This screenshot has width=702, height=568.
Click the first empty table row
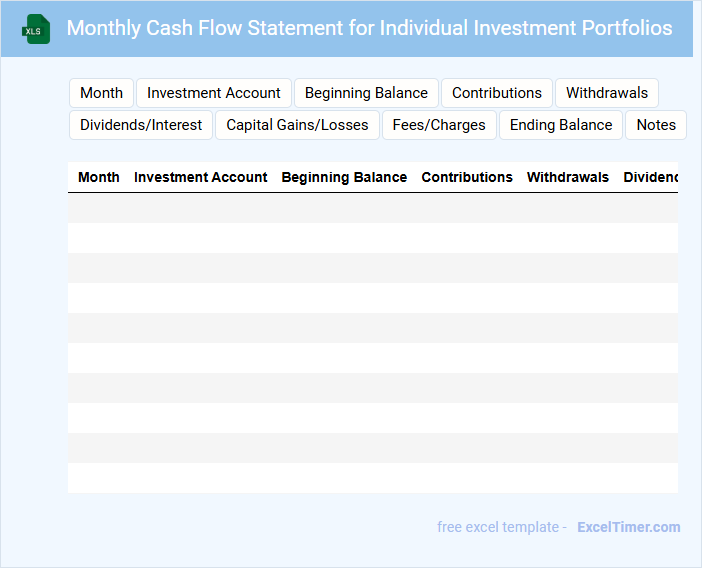pyautogui.click(x=372, y=208)
